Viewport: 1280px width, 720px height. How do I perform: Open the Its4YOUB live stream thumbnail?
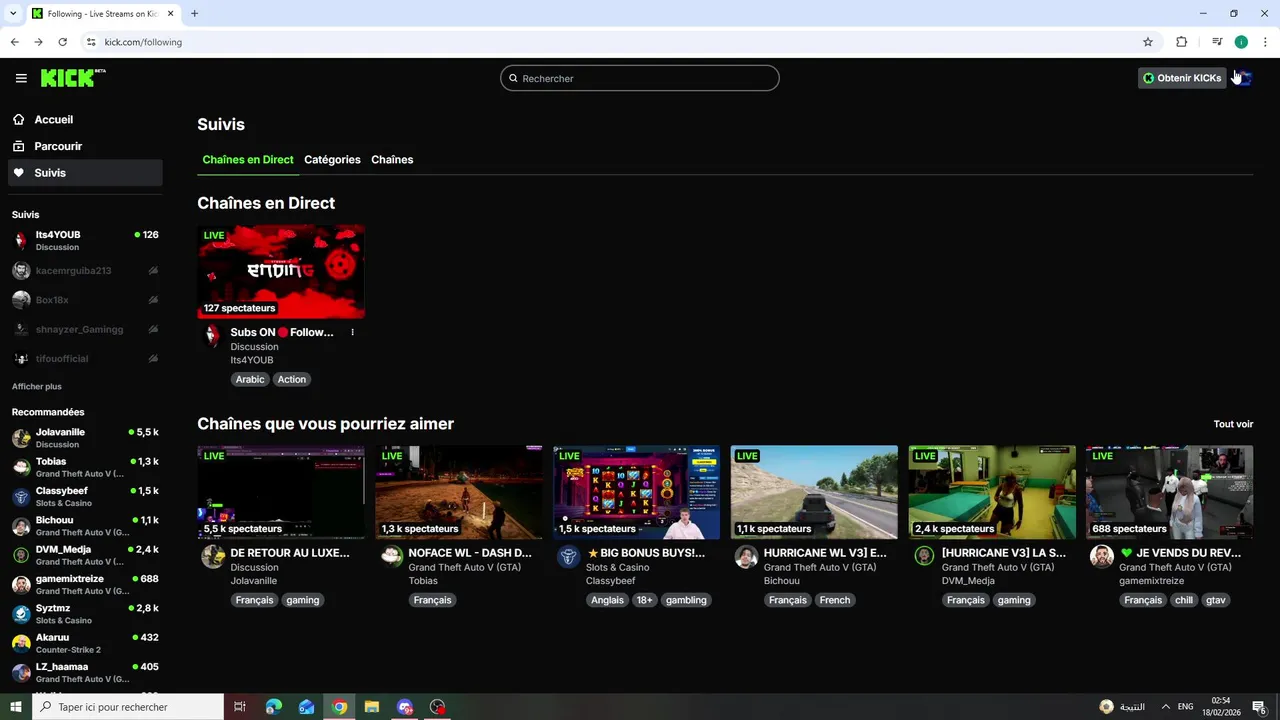click(x=281, y=271)
